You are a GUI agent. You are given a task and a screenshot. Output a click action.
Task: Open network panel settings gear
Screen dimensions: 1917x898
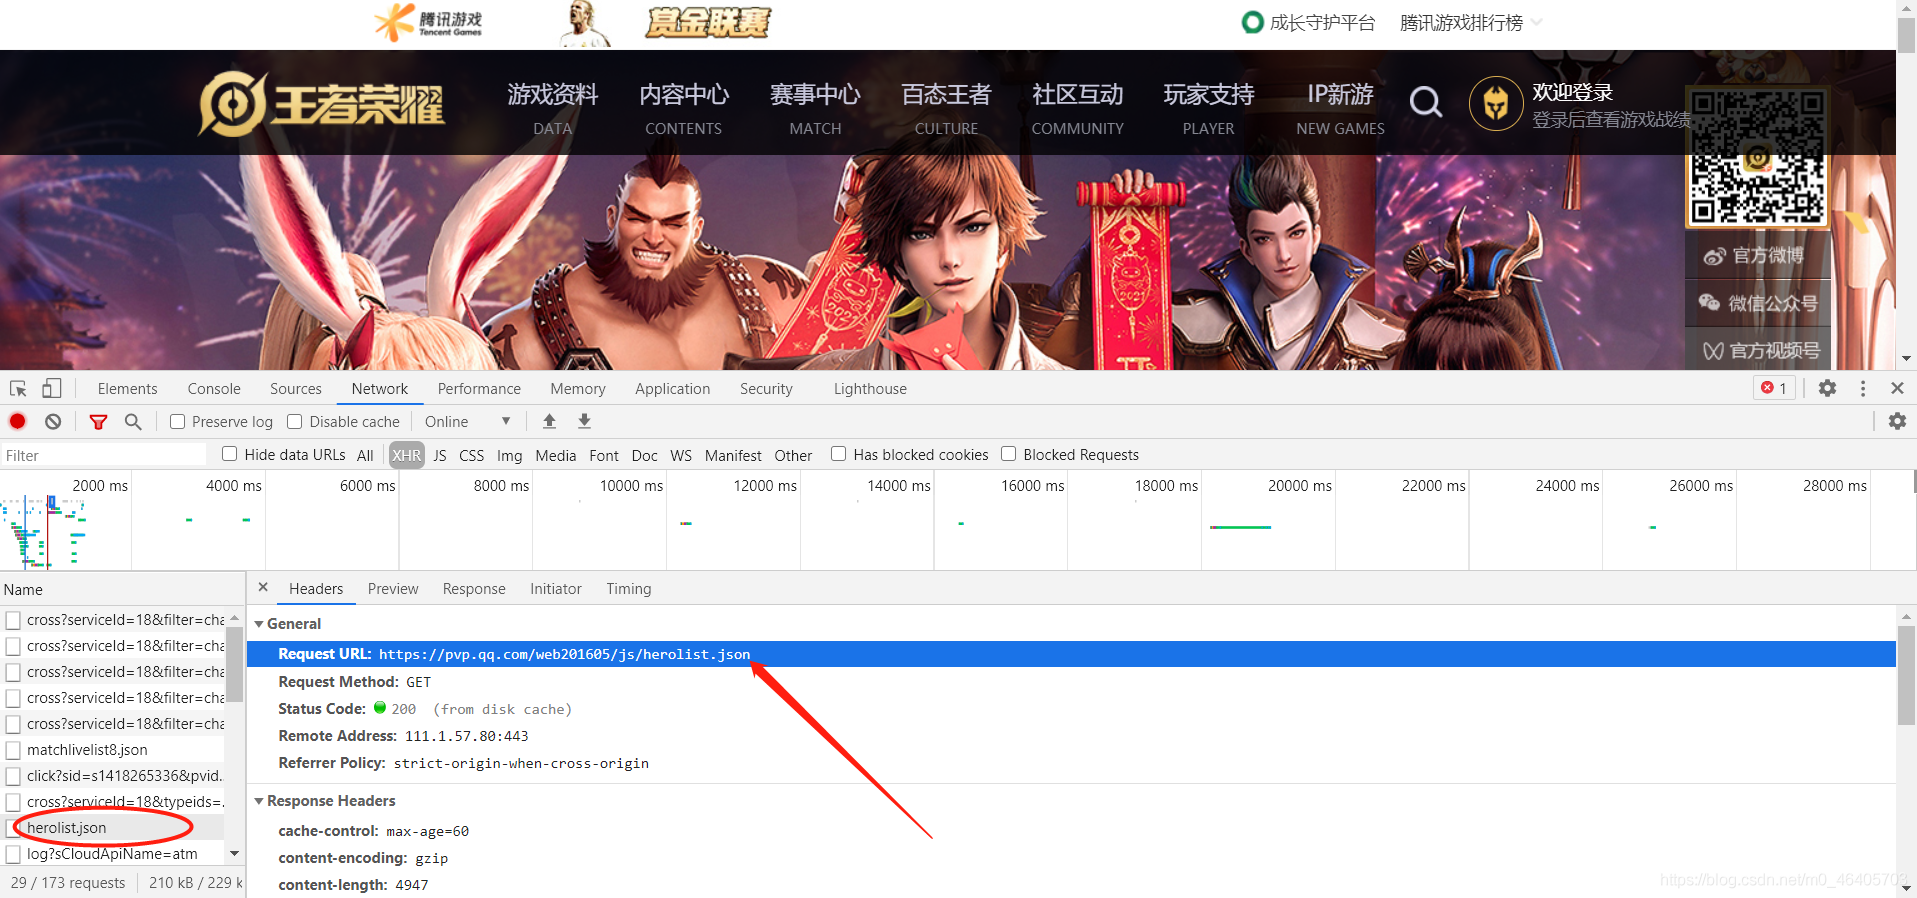click(1897, 421)
